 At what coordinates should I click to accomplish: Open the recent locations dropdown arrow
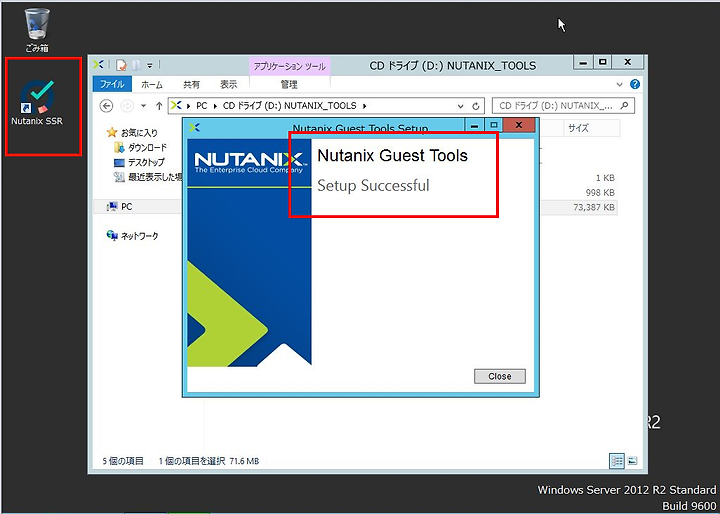pyautogui.click(x=143, y=106)
